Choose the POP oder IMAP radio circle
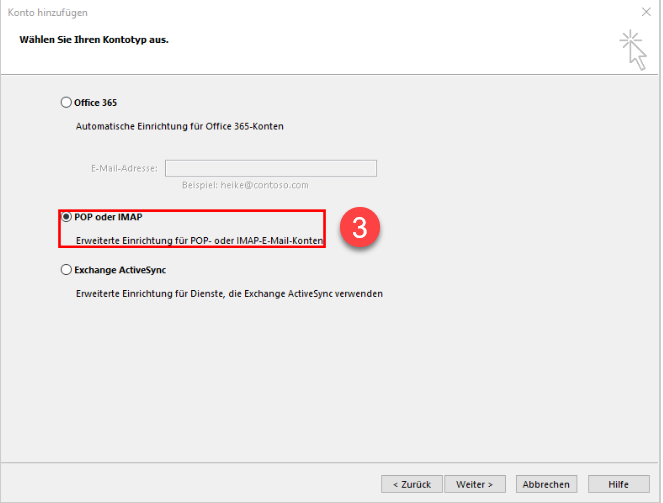663x503 pixels. coord(67,216)
